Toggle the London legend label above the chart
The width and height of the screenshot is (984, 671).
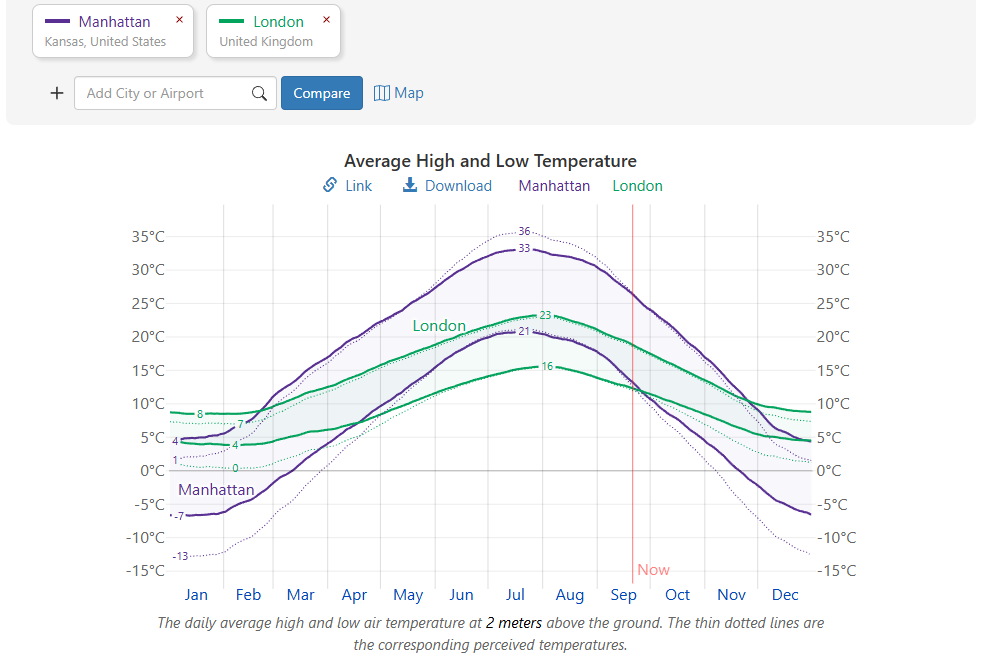638,186
